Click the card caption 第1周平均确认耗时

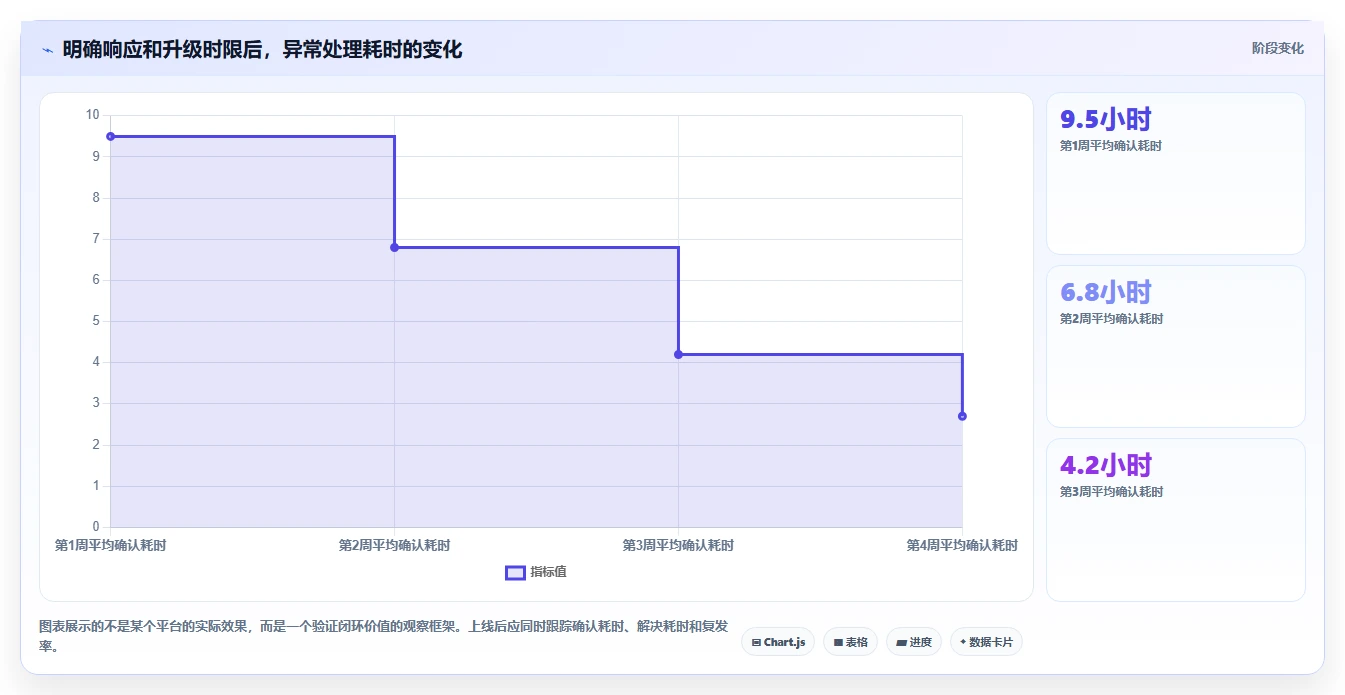[1111, 146]
